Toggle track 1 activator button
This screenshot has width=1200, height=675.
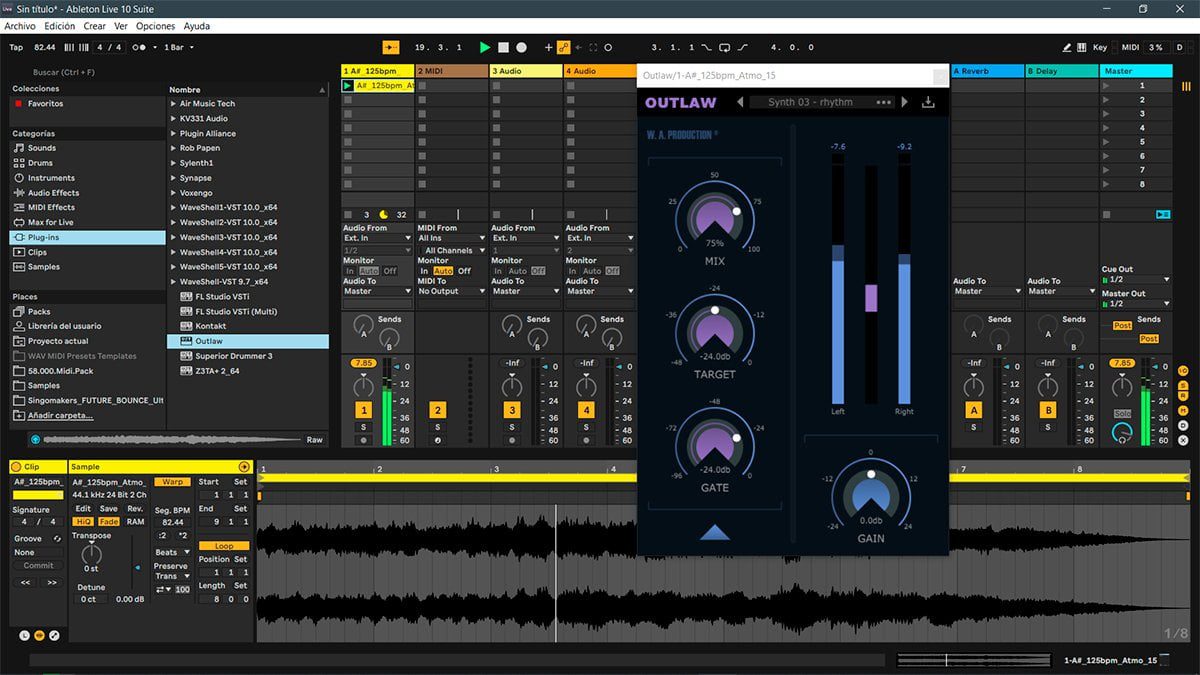(364, 410)
